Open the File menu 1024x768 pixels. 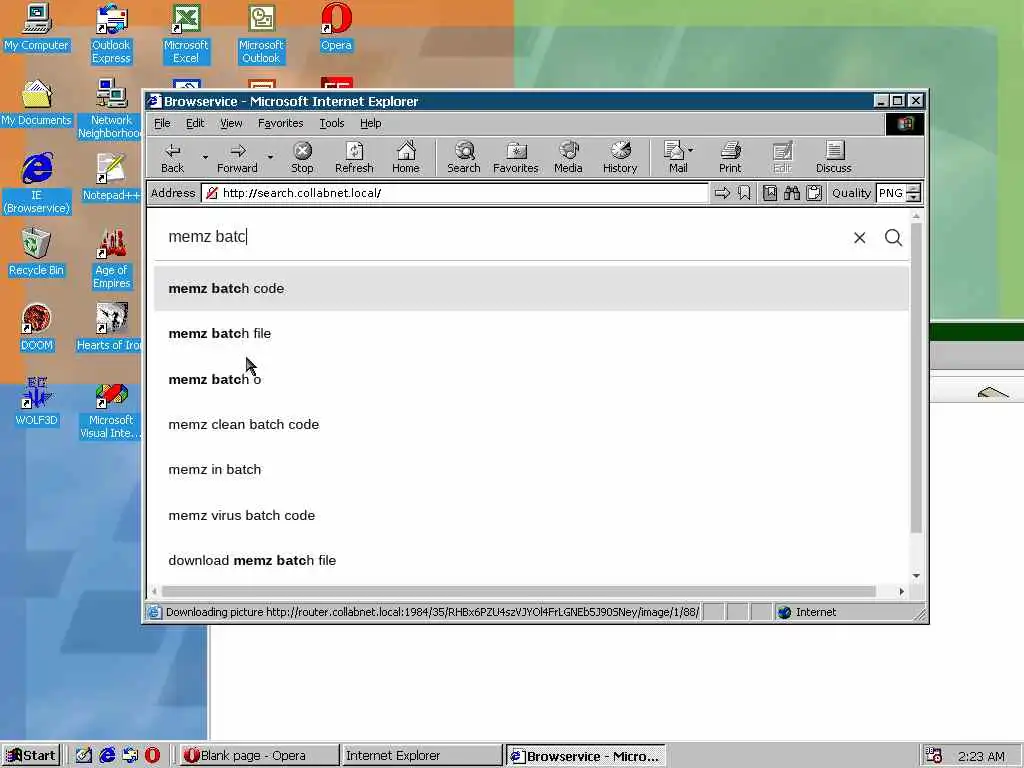(162, 123)
